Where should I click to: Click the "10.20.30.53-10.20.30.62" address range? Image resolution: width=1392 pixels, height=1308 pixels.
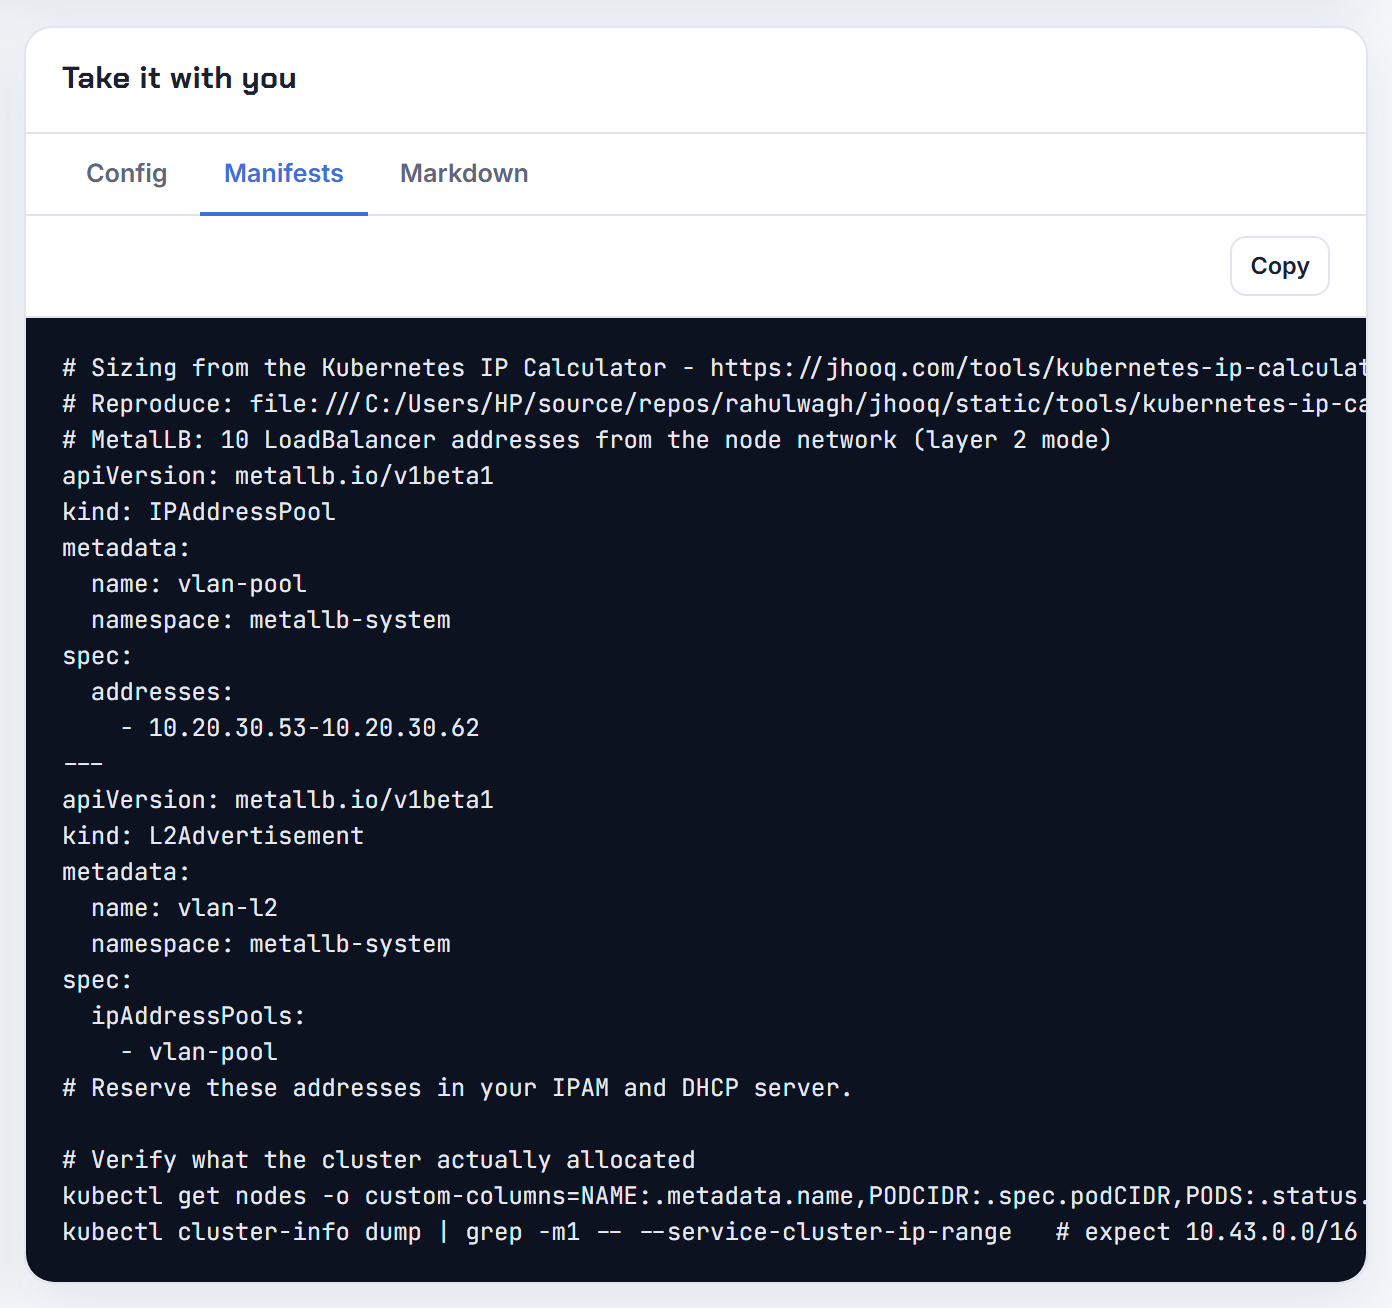click(314, 728)
